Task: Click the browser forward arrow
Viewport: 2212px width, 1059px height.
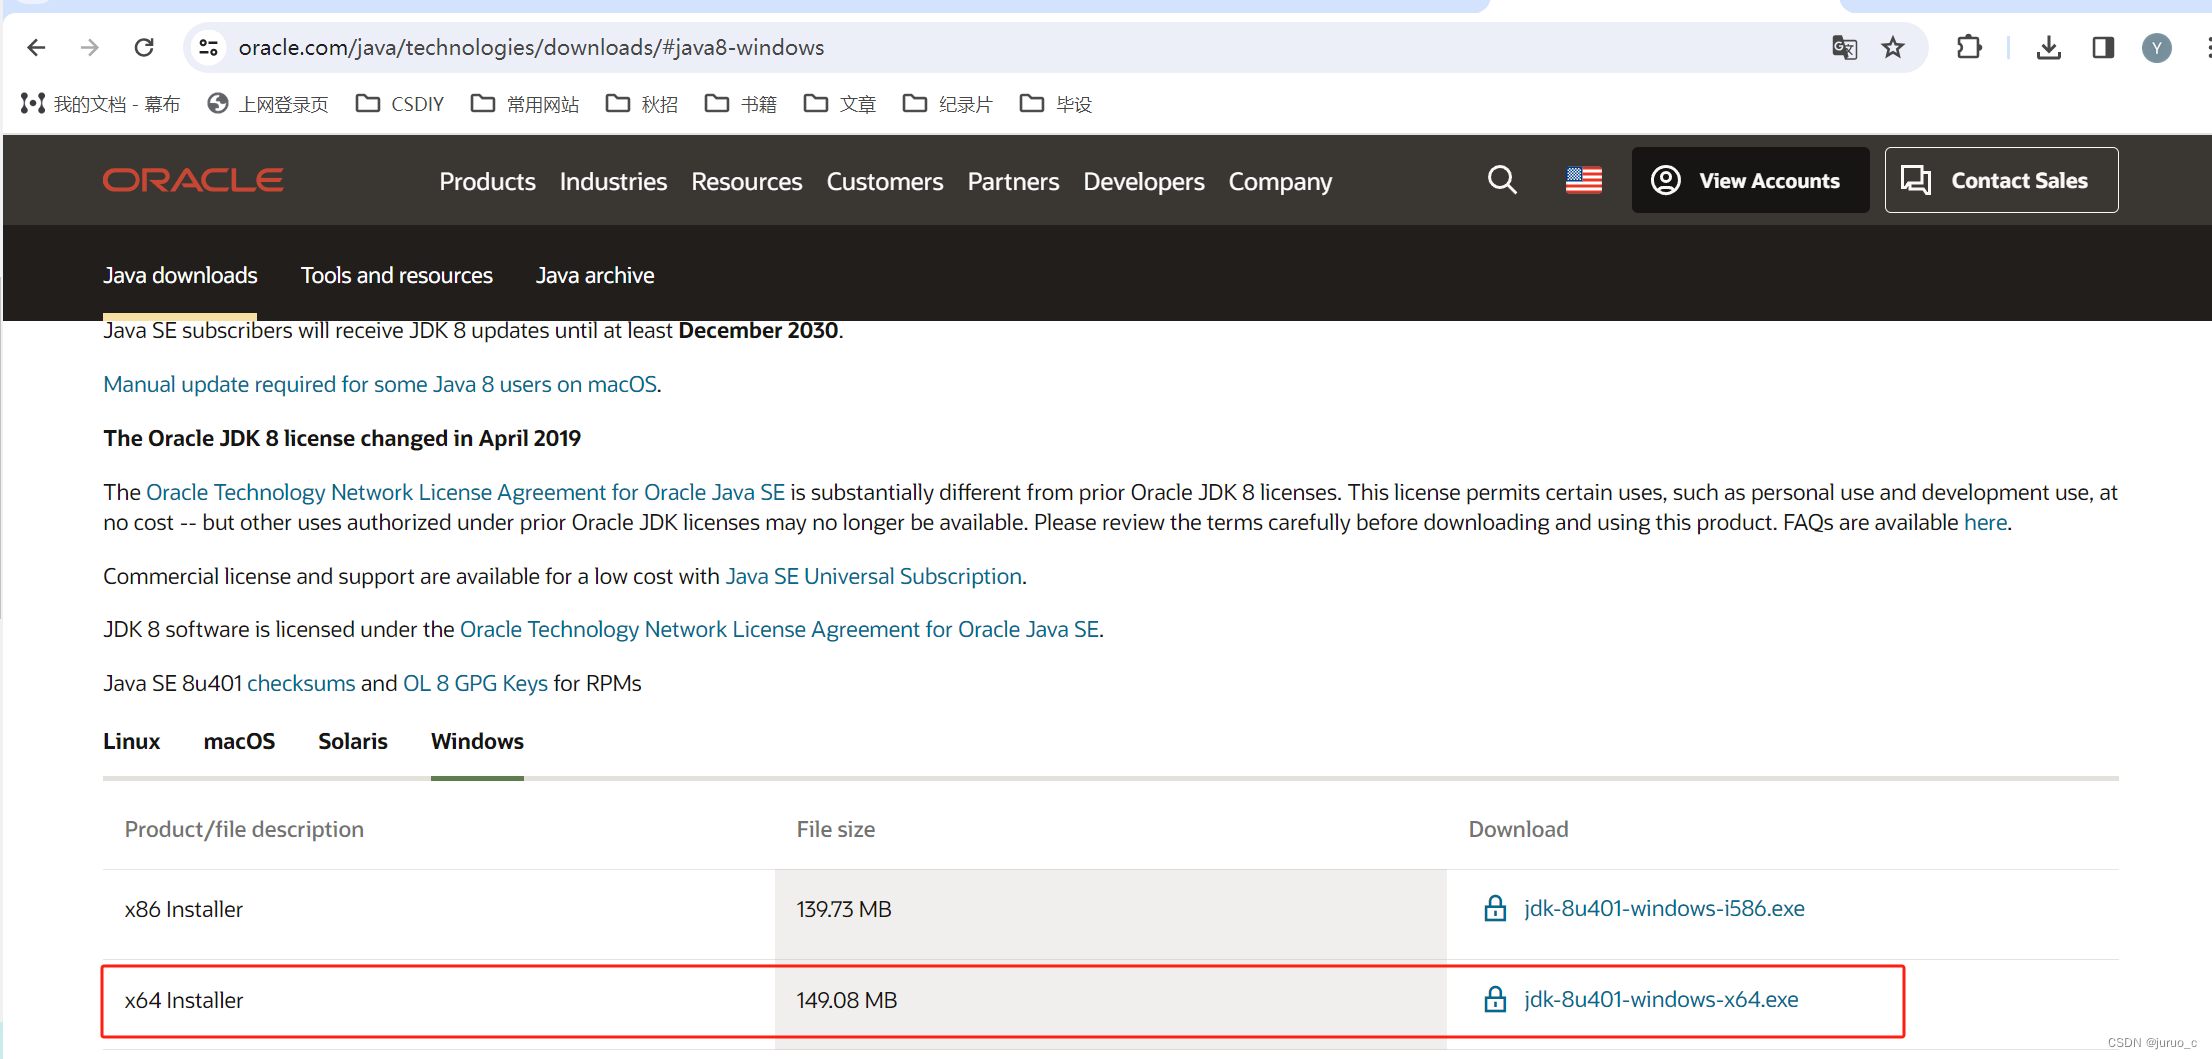Action: tap(90, 47)
